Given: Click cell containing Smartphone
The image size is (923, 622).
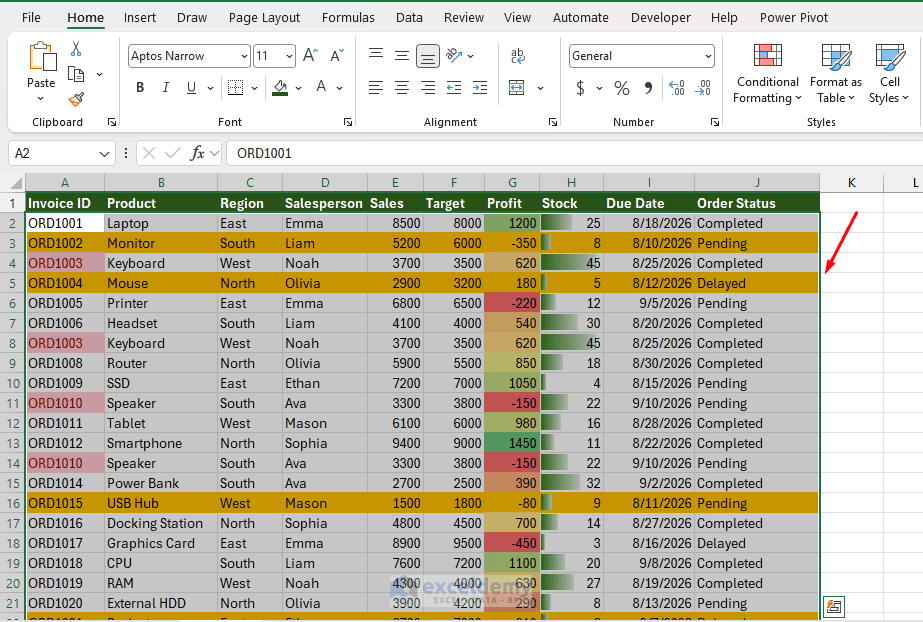Looking at the screenshot, I should (x=161, y=443).
